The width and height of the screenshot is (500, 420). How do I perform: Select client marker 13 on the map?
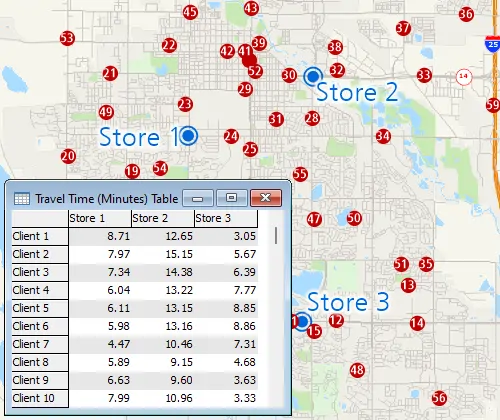tap(408, 285)
